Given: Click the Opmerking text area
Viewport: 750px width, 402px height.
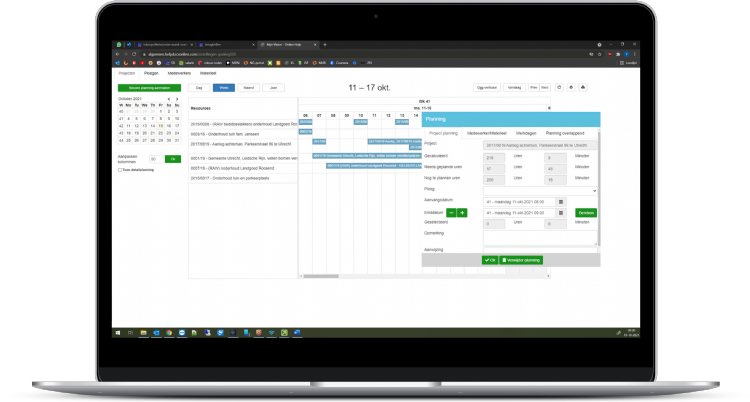Looking at the screenshot, I should tap(539, 236).
